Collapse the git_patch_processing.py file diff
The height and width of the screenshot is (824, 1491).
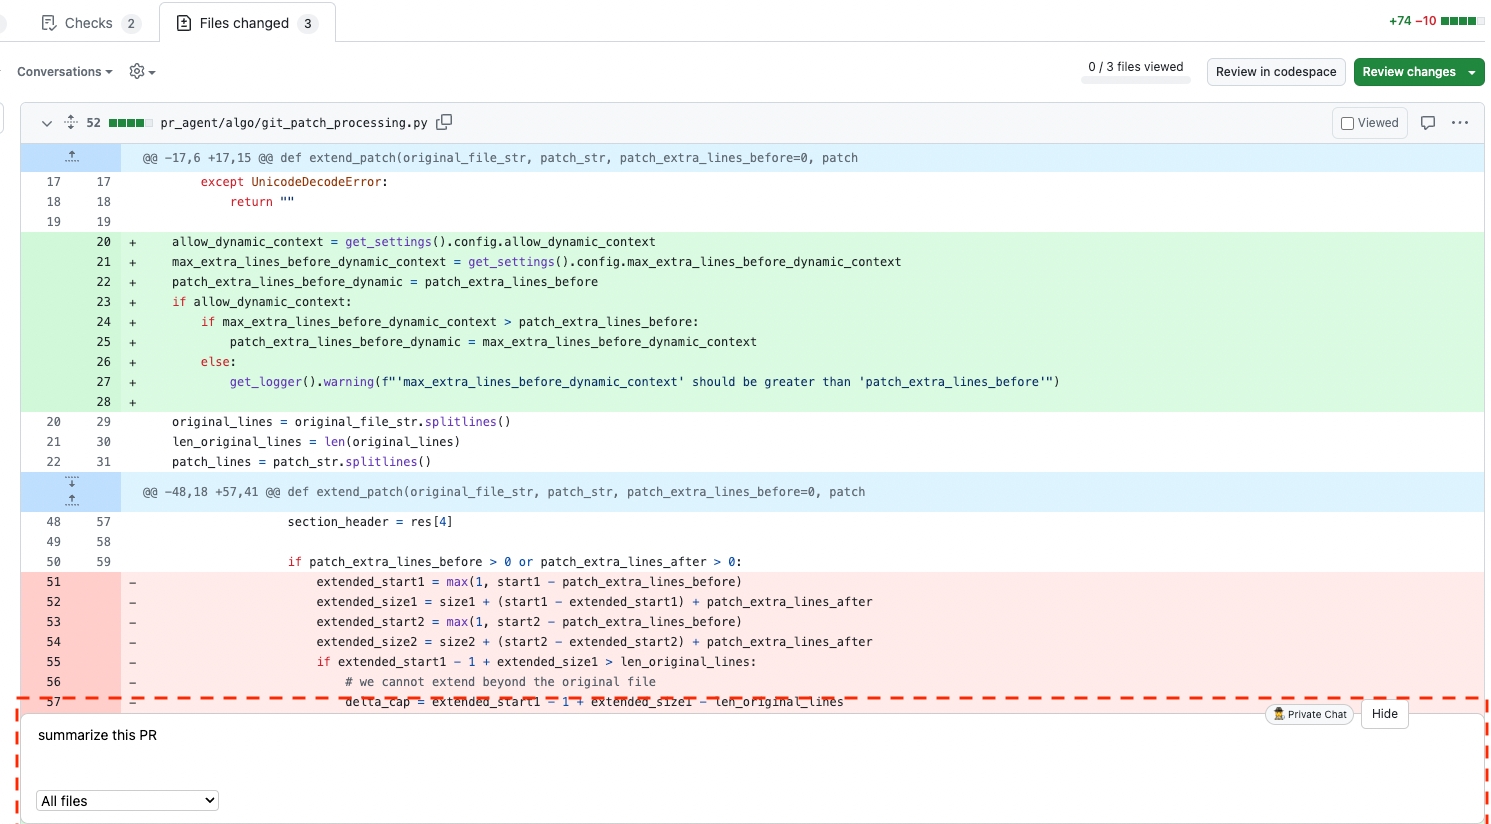(x=46, y=123)
